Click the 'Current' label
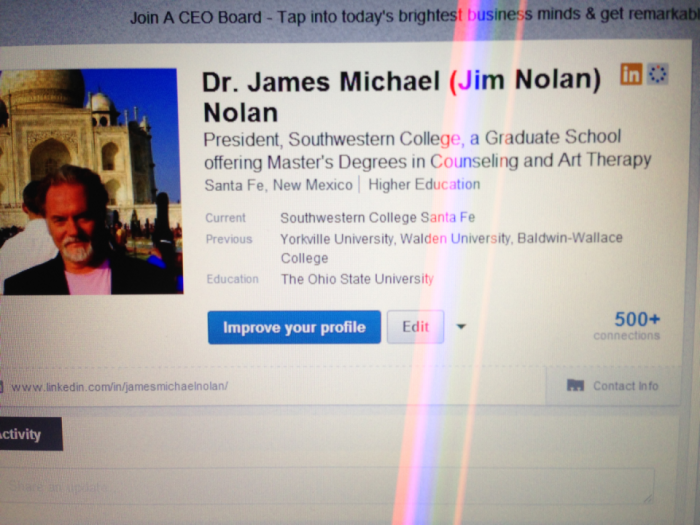The height and width of the screenshot is (525, 700). point(225,218)
